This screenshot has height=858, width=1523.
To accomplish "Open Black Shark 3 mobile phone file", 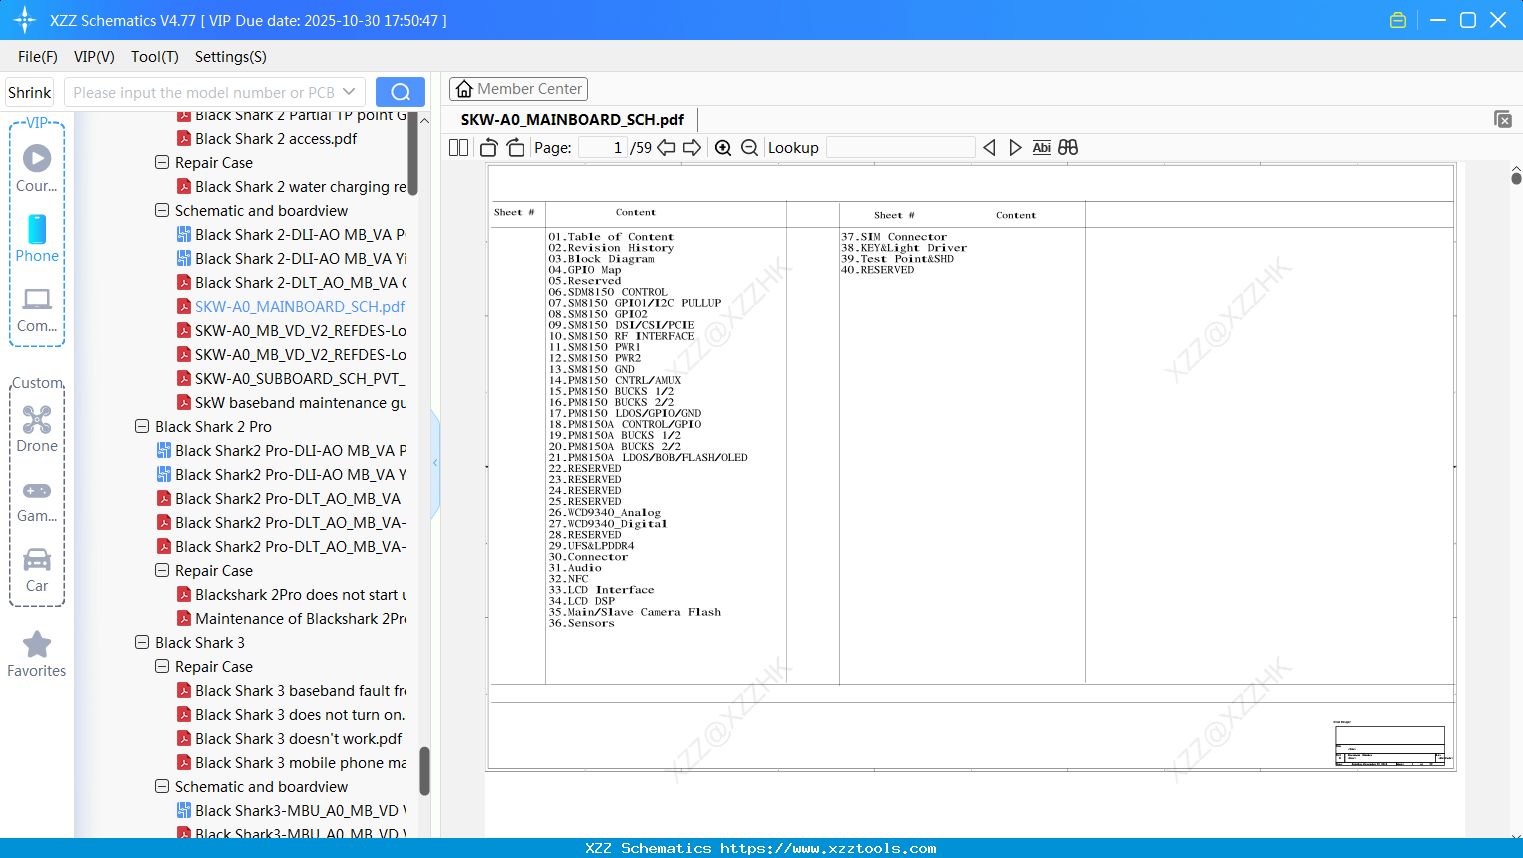I will (291, 762).
